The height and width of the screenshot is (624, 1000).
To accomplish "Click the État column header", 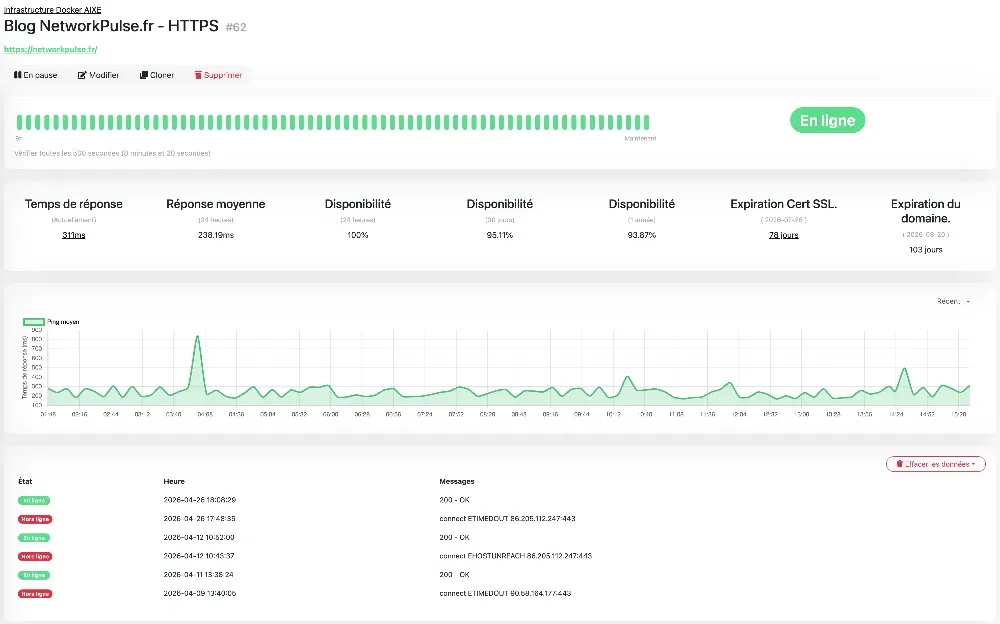I will [25, 481].
